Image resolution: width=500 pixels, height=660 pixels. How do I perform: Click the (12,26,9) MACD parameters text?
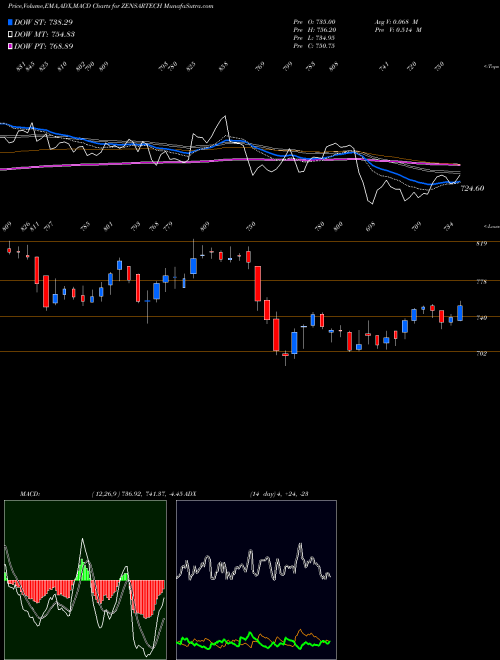point(138,494)
